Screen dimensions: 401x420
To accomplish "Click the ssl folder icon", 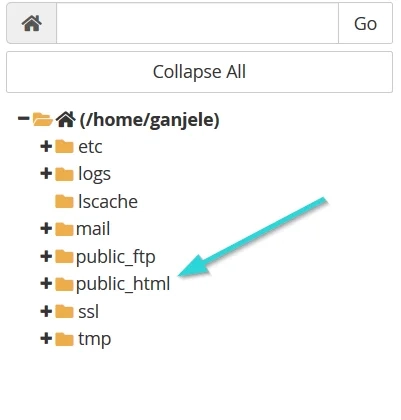I will click(x=64, y=312).
